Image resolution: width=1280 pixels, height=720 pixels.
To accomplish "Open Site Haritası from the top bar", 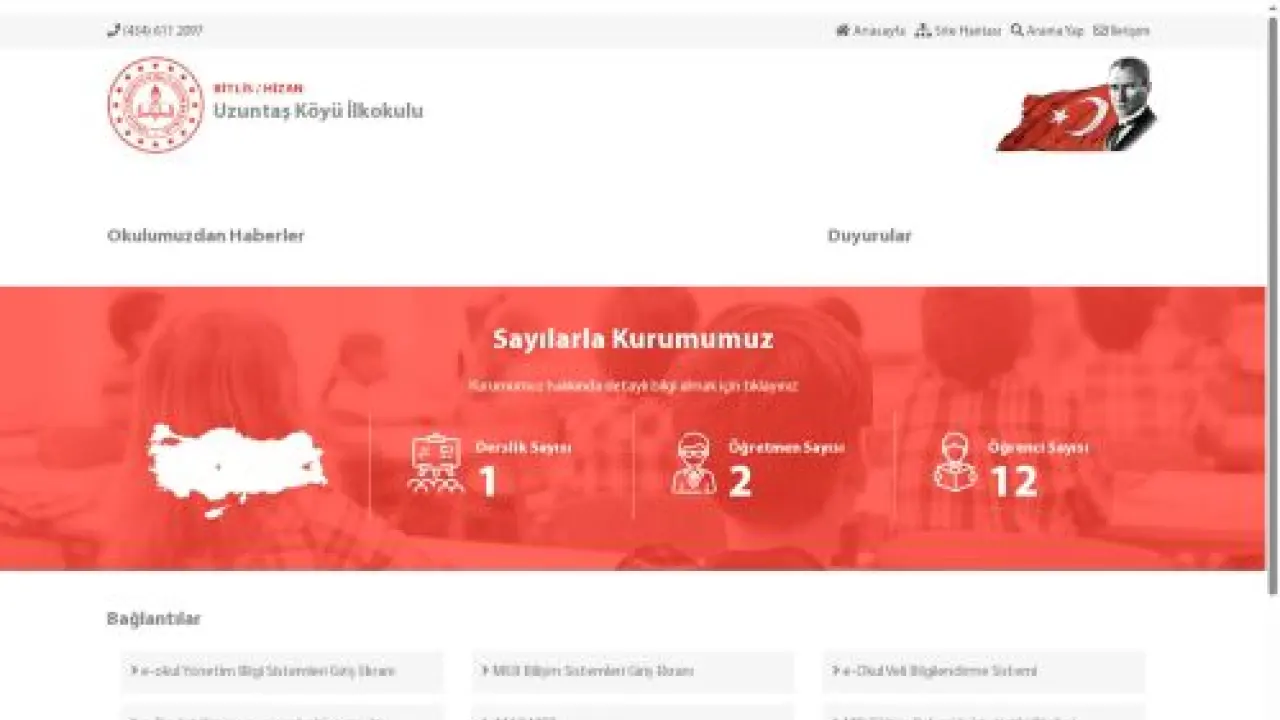I will 958,31.
